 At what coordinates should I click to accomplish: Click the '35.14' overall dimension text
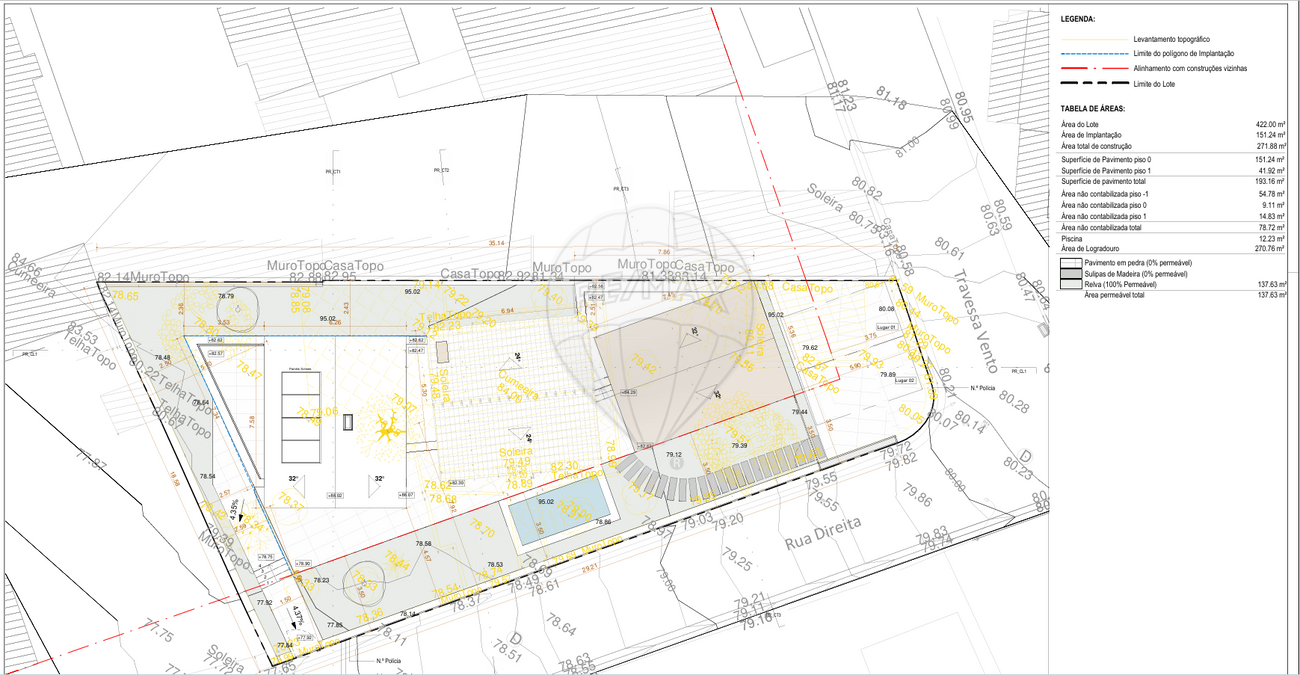point(496,243)
